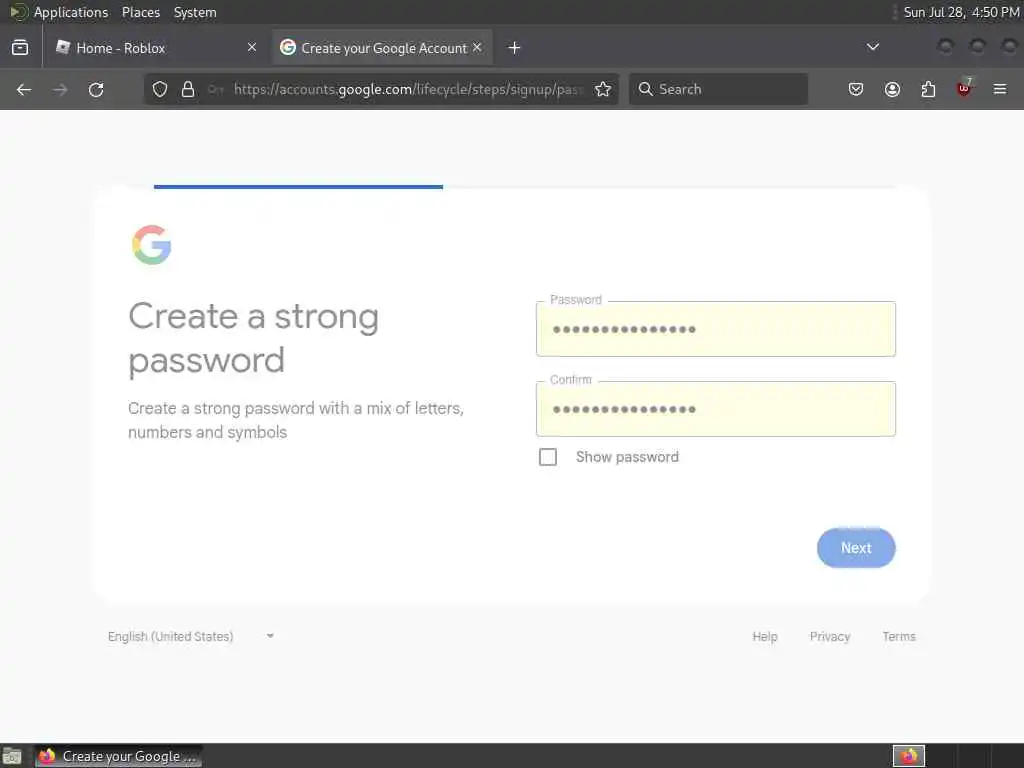
Task: Click the Google logo on the form
Action: click(152, 245)
